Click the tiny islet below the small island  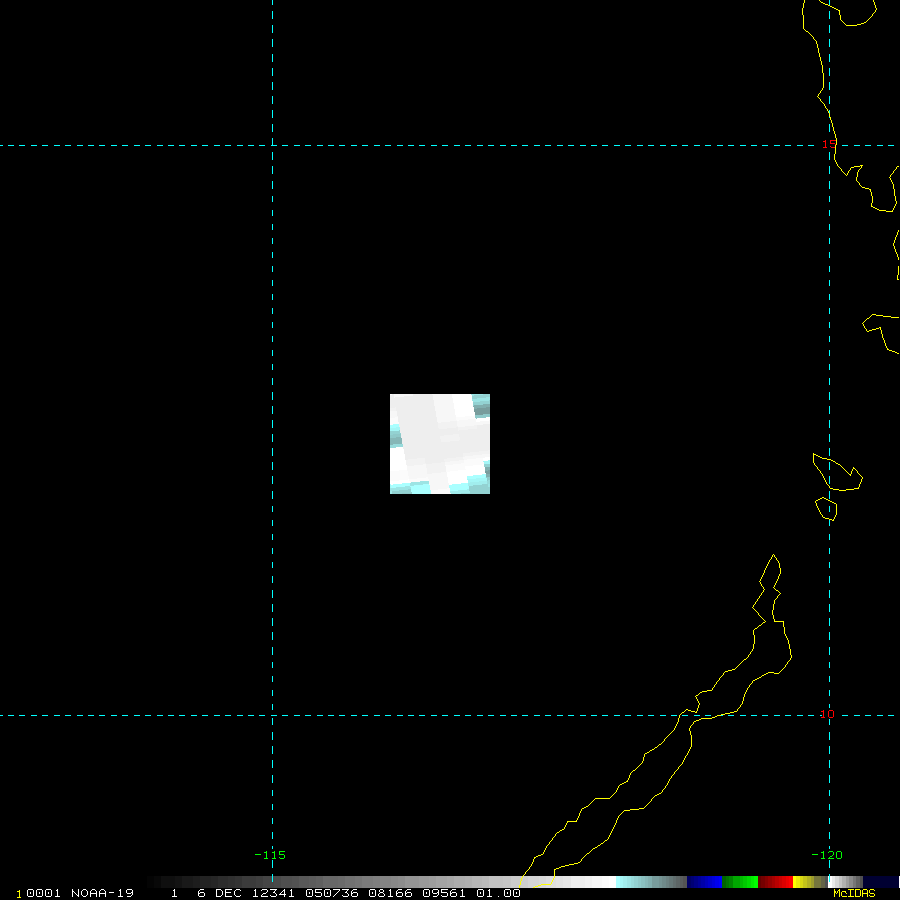826,509
